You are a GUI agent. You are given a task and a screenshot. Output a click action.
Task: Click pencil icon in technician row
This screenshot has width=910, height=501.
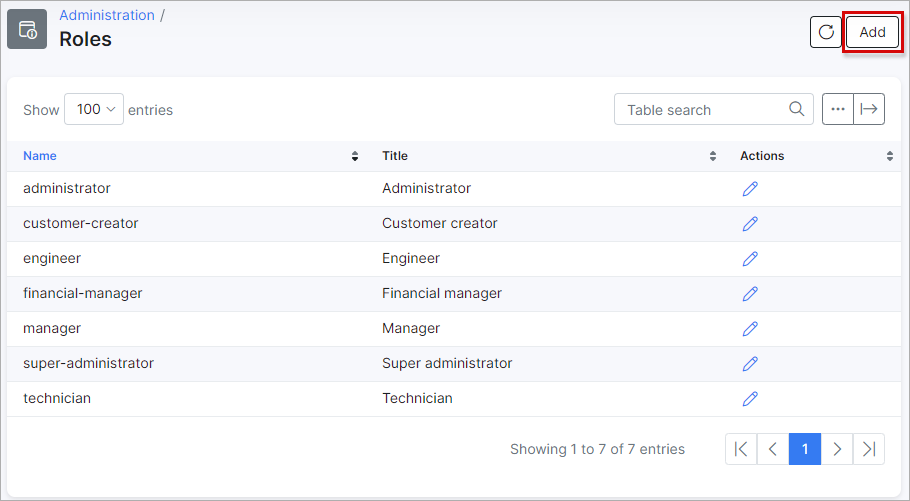(x=750, y=398)
